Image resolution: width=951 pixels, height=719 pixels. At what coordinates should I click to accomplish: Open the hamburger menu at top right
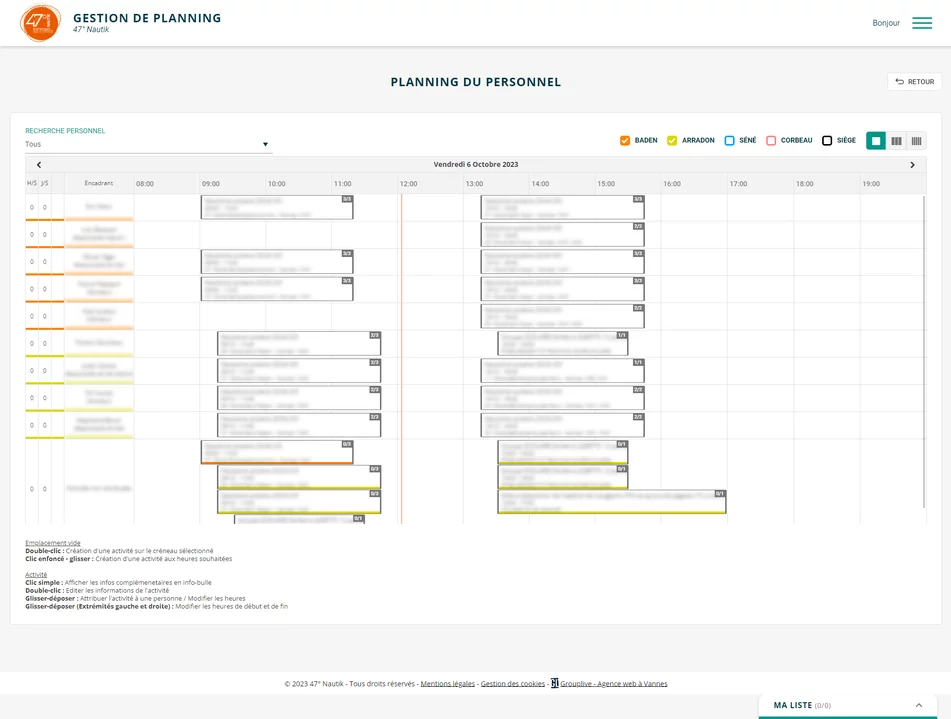[x=921, y=23]
